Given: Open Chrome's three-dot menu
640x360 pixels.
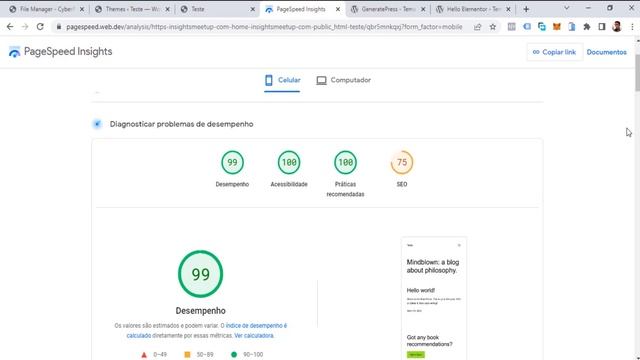Looking at the screenshot, I should [x=632, y=27].
